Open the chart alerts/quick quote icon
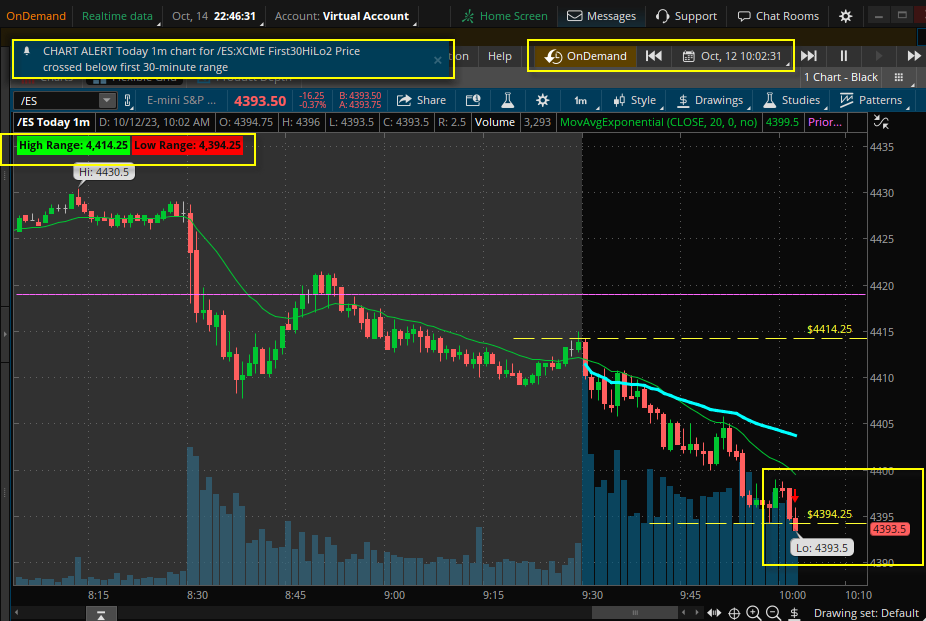The width and height of the screenshot is (926, 621). click(473, 100)
